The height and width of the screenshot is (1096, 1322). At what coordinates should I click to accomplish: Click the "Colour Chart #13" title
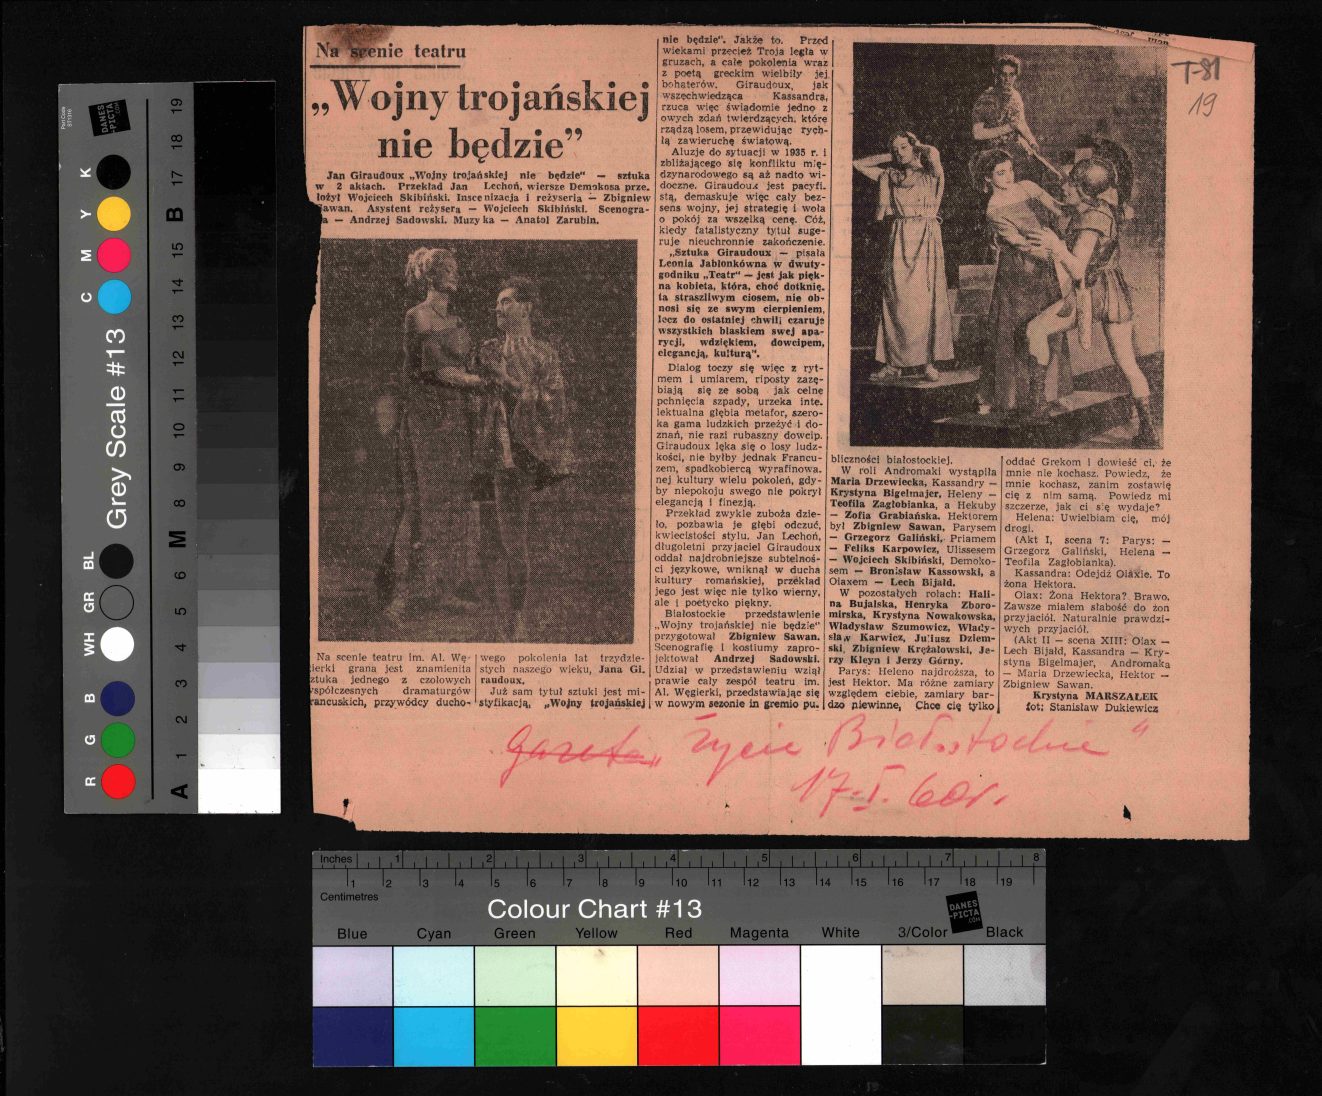click(x=594, y=909)
